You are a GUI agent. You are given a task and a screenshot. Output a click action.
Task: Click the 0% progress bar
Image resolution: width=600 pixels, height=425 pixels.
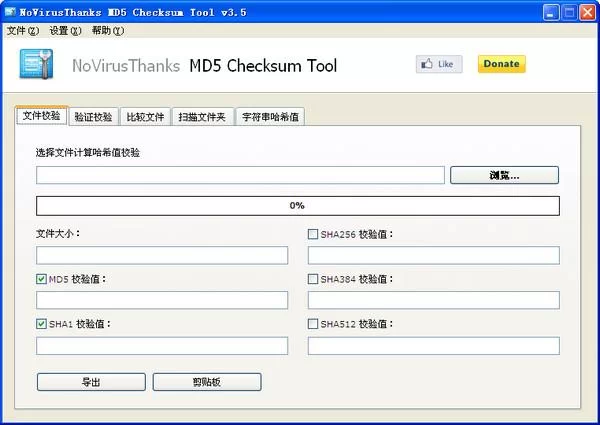coord(298,206)
